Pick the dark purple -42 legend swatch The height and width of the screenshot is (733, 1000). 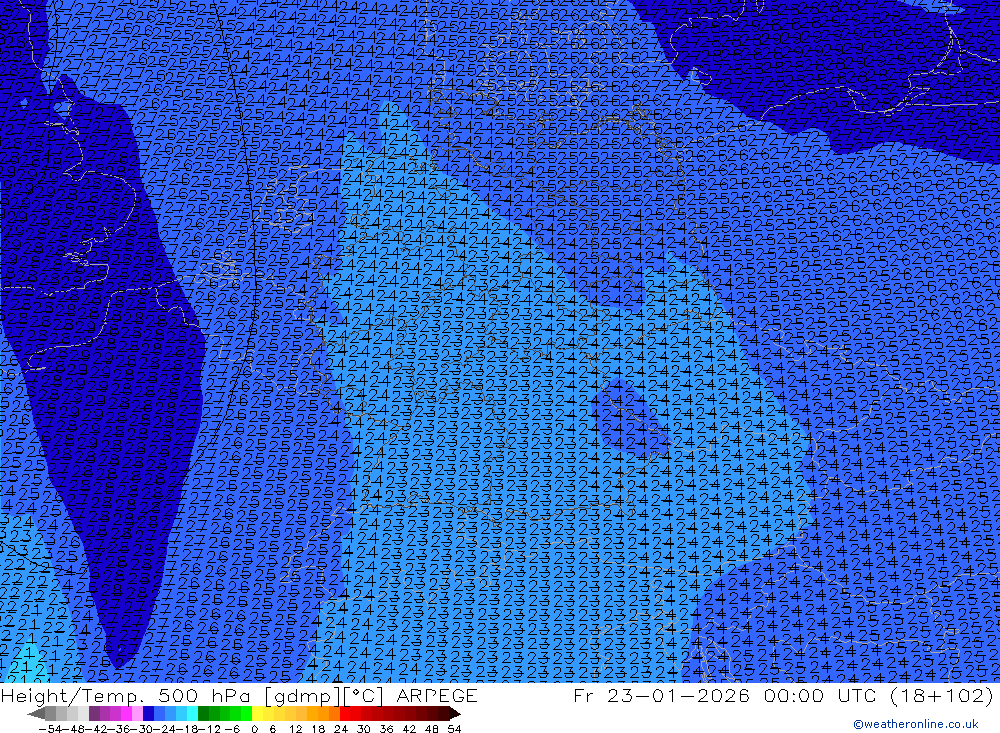point(94,713)
